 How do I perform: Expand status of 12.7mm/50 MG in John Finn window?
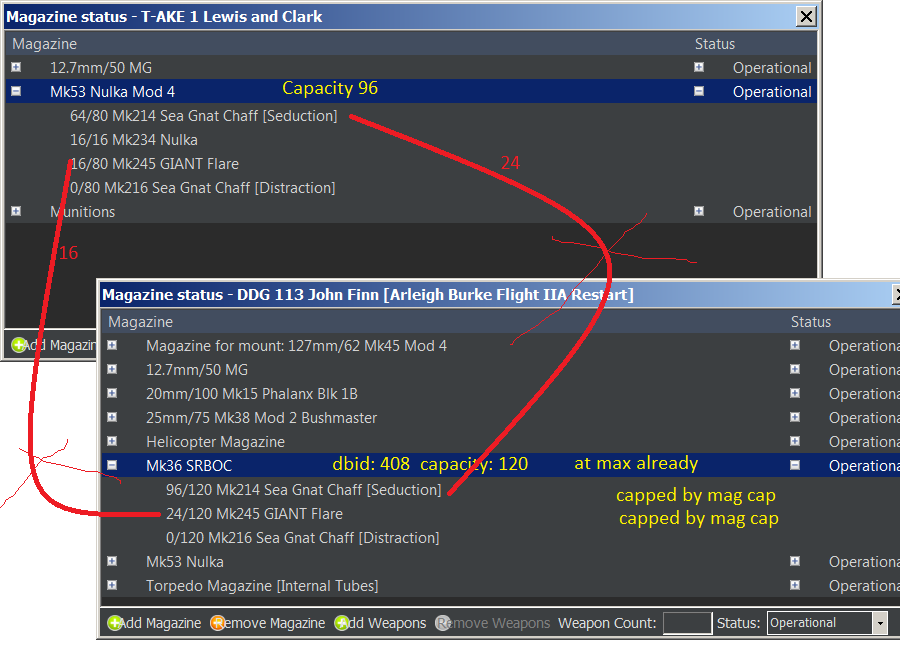pyautogui.click(x=795, y=369)
